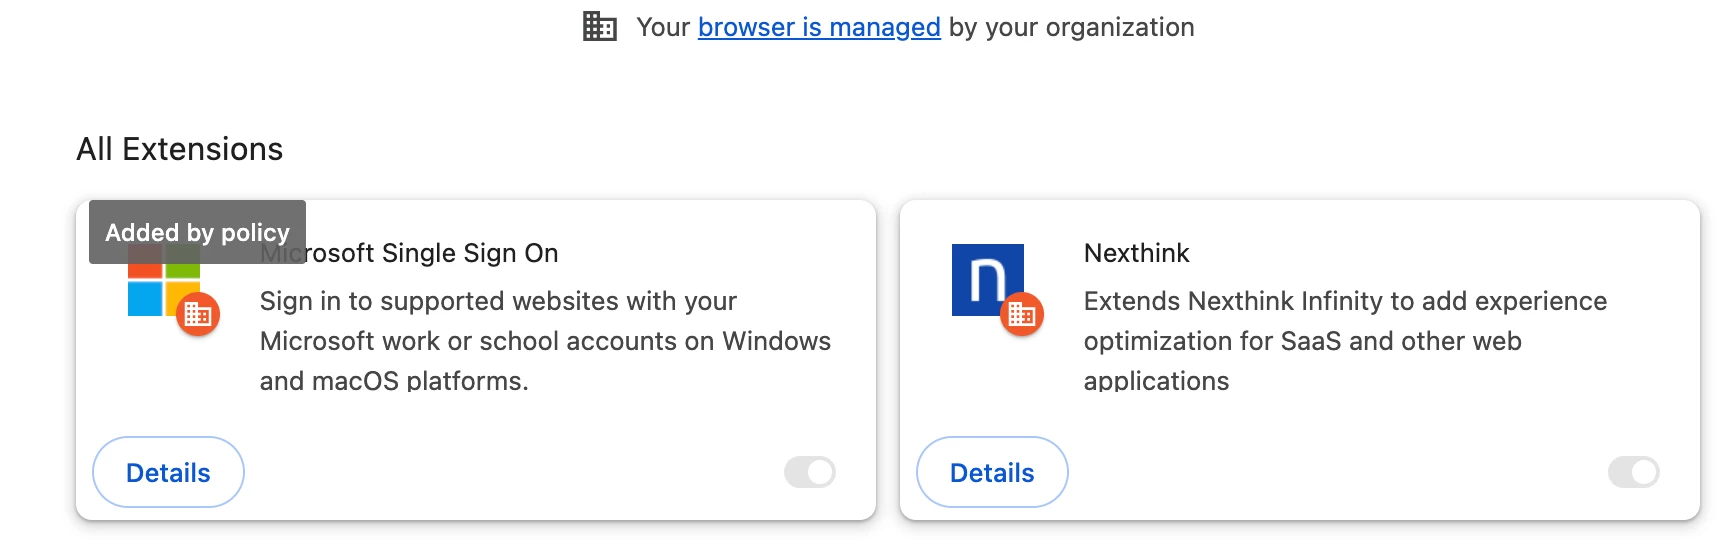Screen dimensions: 1716x546
Task: Click the Microsoft Single Sign On description text
Action: pyautogui.click(x=545, y=341)
